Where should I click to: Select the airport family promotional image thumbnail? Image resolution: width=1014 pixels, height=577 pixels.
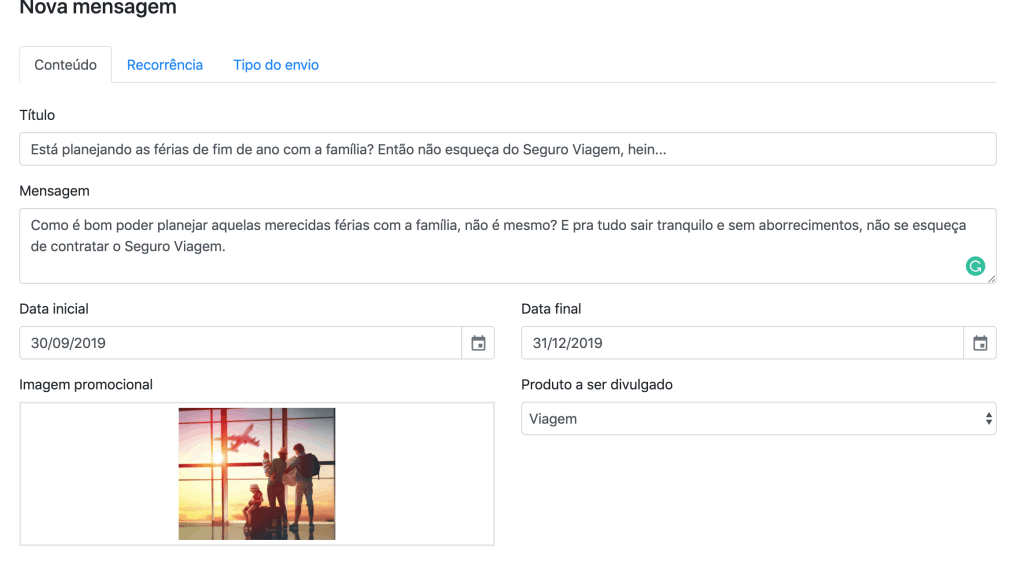[257, 474]
